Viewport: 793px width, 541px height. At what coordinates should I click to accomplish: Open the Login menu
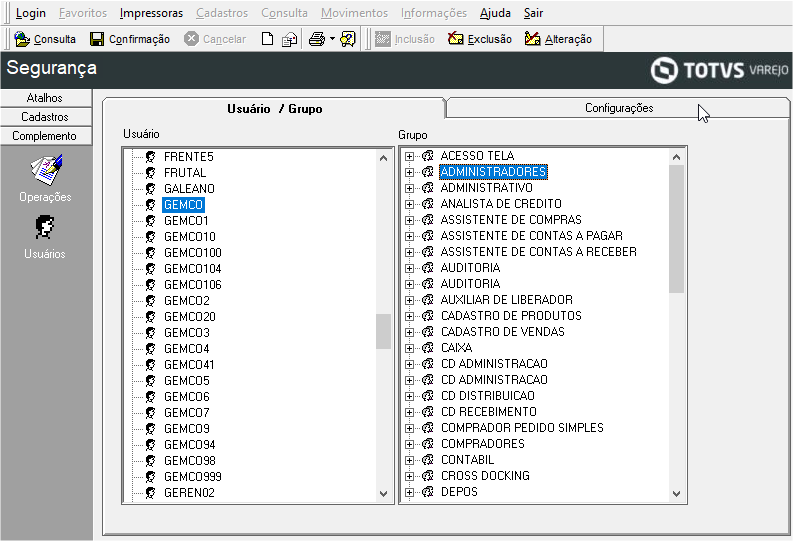coord(30,13)
